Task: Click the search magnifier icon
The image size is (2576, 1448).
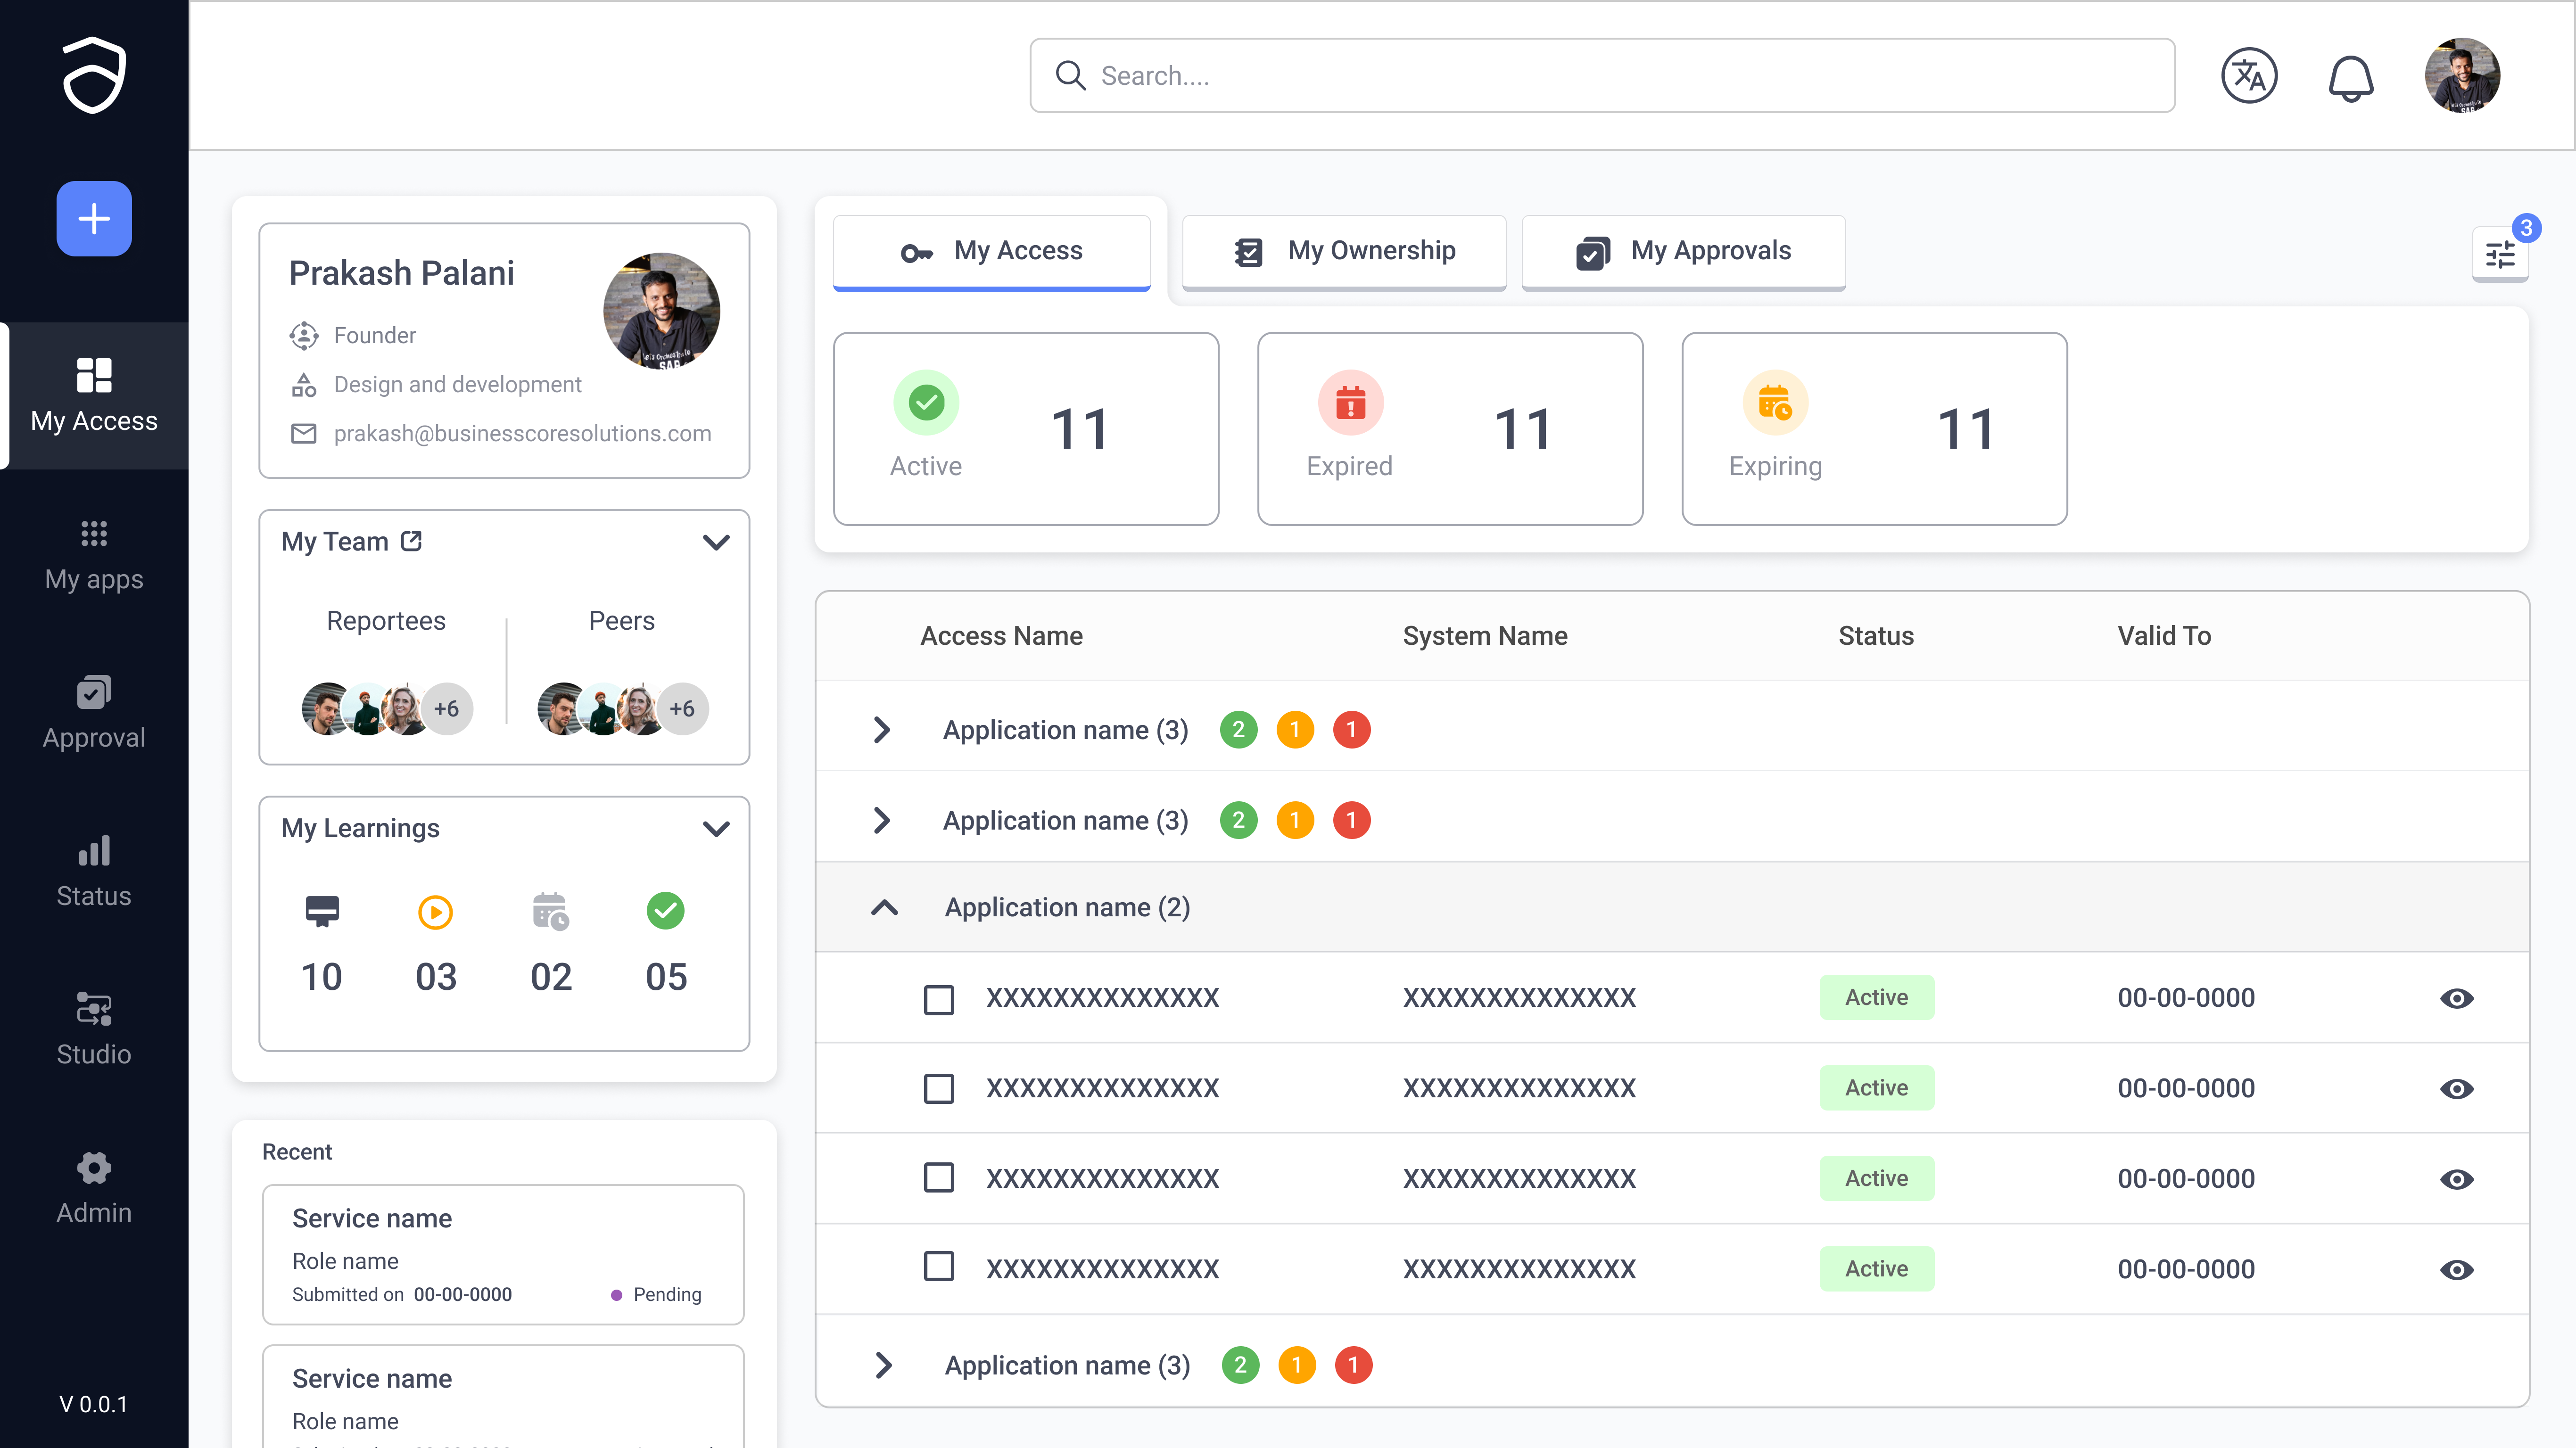Action: 1070,75
